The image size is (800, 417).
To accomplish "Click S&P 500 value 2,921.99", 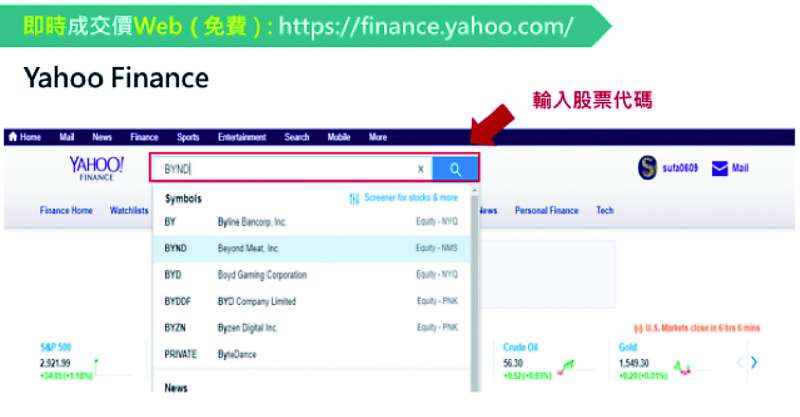I will pos(55,363).
